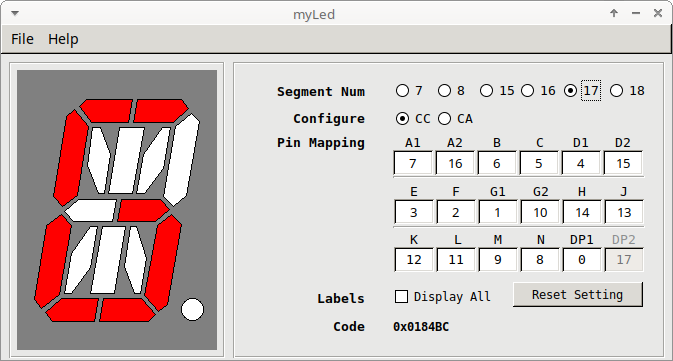Open the File menu
The image size is (673, 361).
click(x=22, y=39)
